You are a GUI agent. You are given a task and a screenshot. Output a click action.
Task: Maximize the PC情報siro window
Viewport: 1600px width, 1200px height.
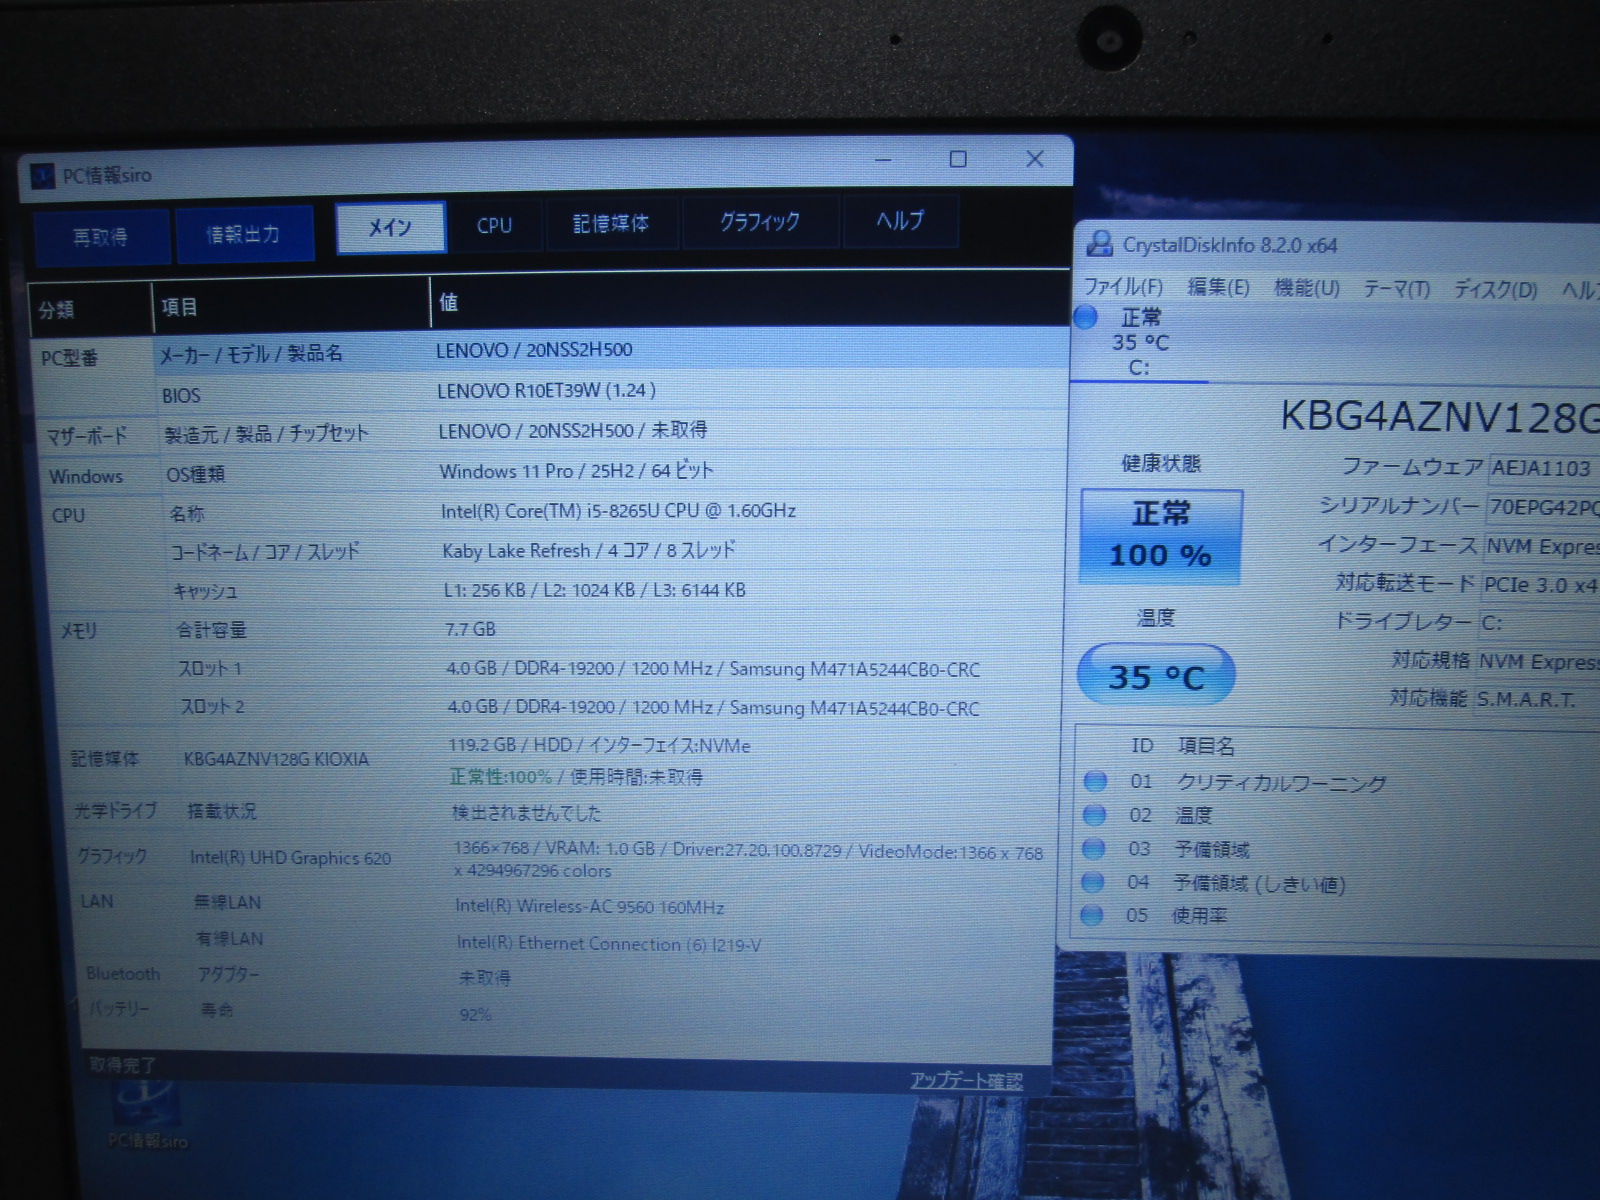958,159
